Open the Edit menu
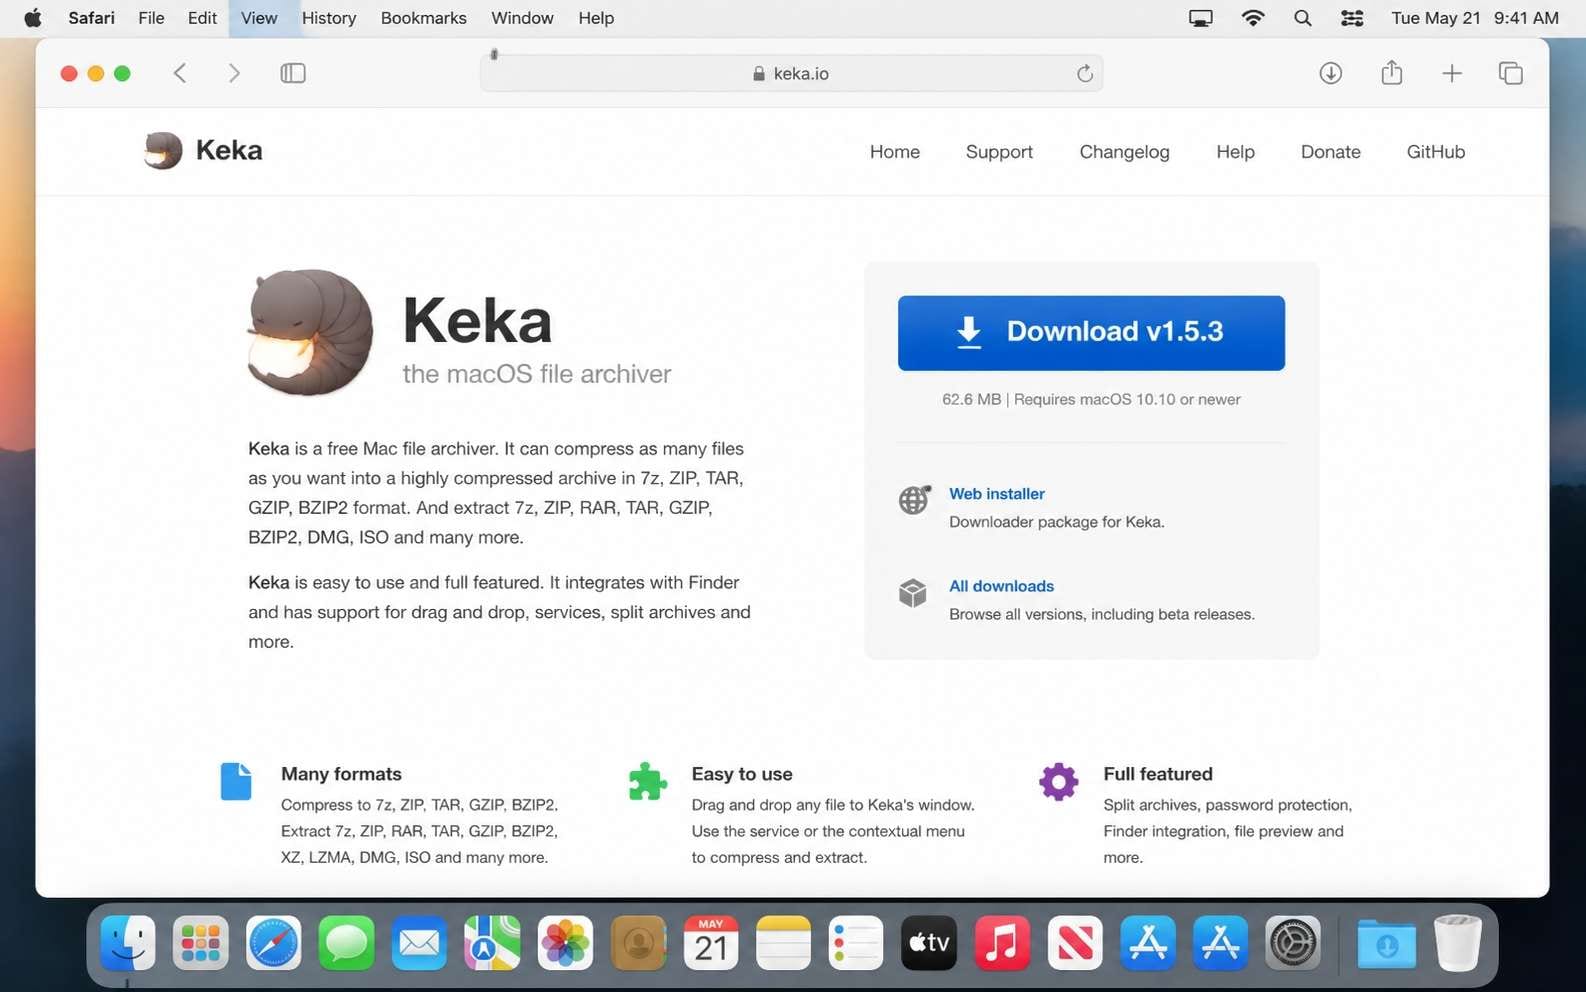Image resolution: width=1586 pixels, height=992 pixels. [x=202, y=18]
